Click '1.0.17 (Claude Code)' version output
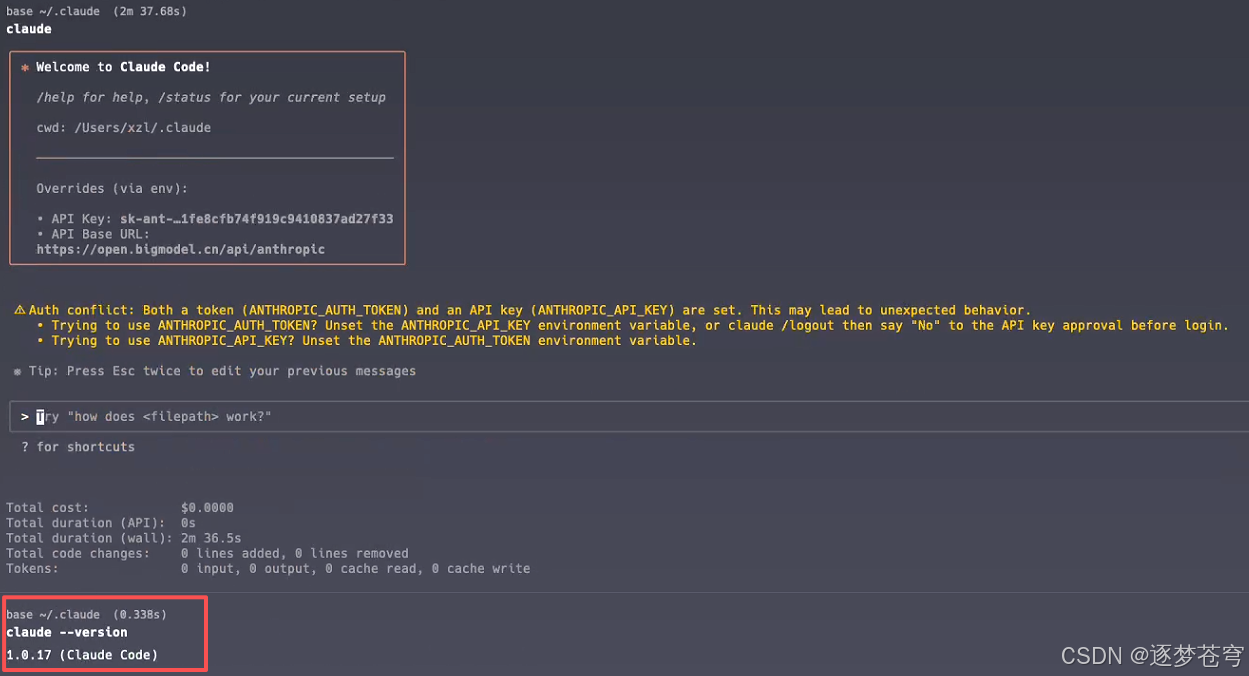This screenshot has height=676, width=1249. pos(82,655)
